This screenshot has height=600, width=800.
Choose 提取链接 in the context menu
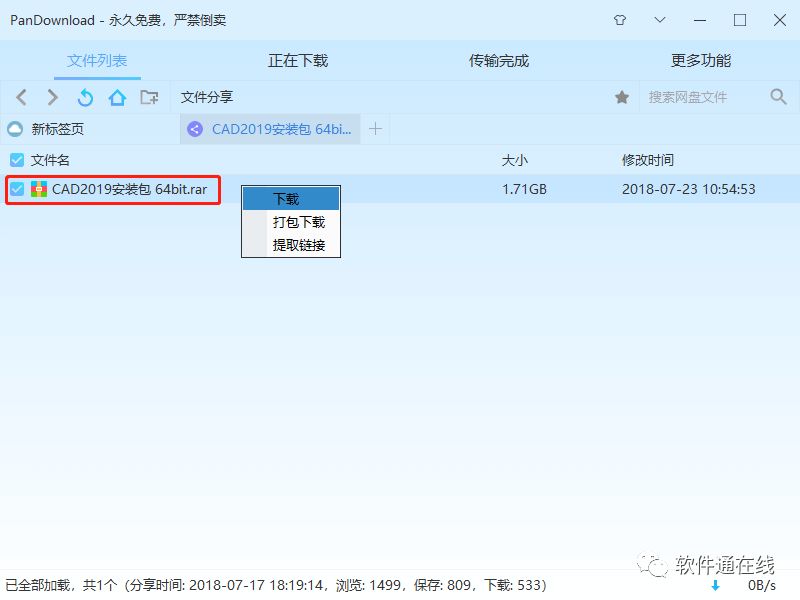tap(291, 245)
